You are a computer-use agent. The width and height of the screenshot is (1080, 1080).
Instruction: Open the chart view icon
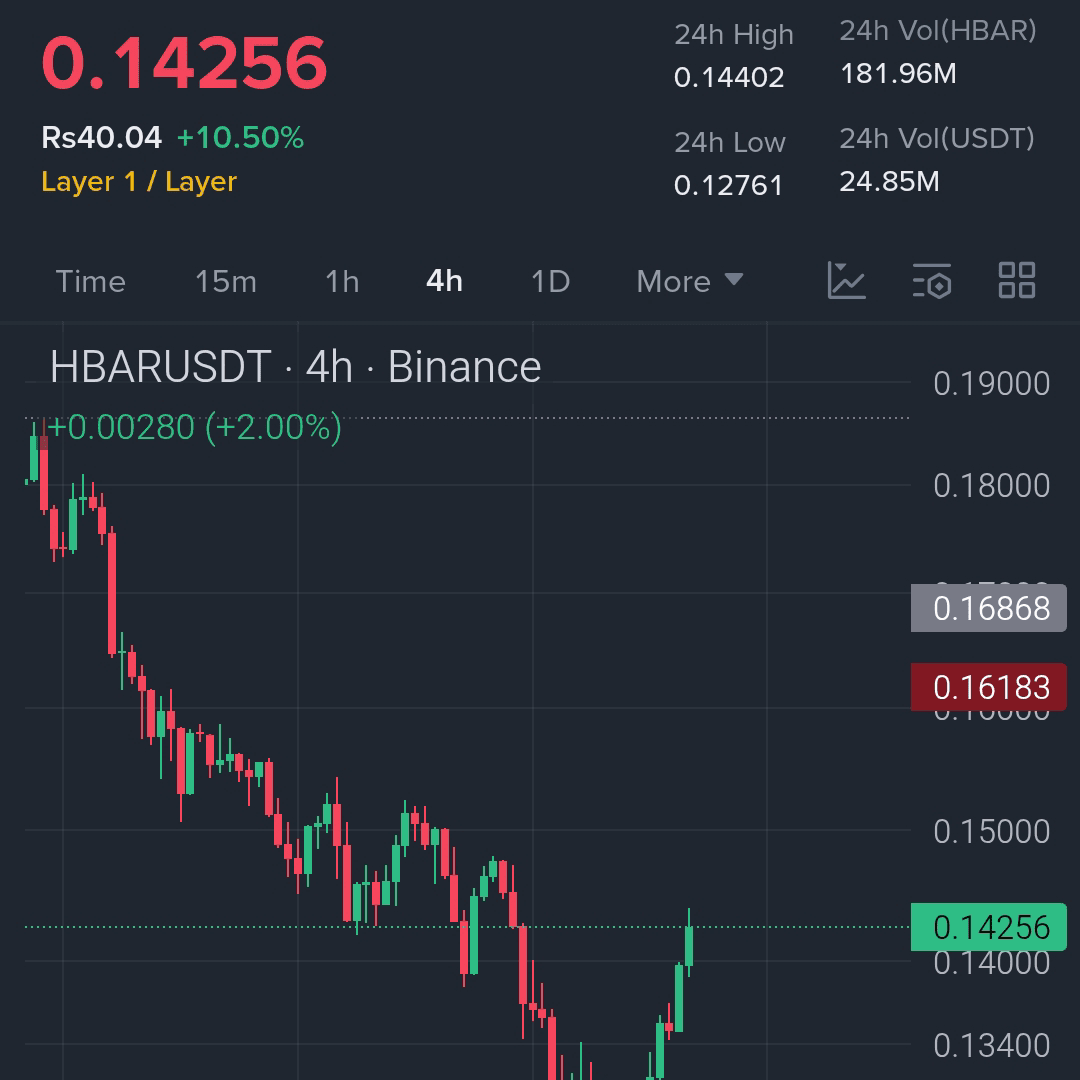pyautogui.click(x=846, y=280)
